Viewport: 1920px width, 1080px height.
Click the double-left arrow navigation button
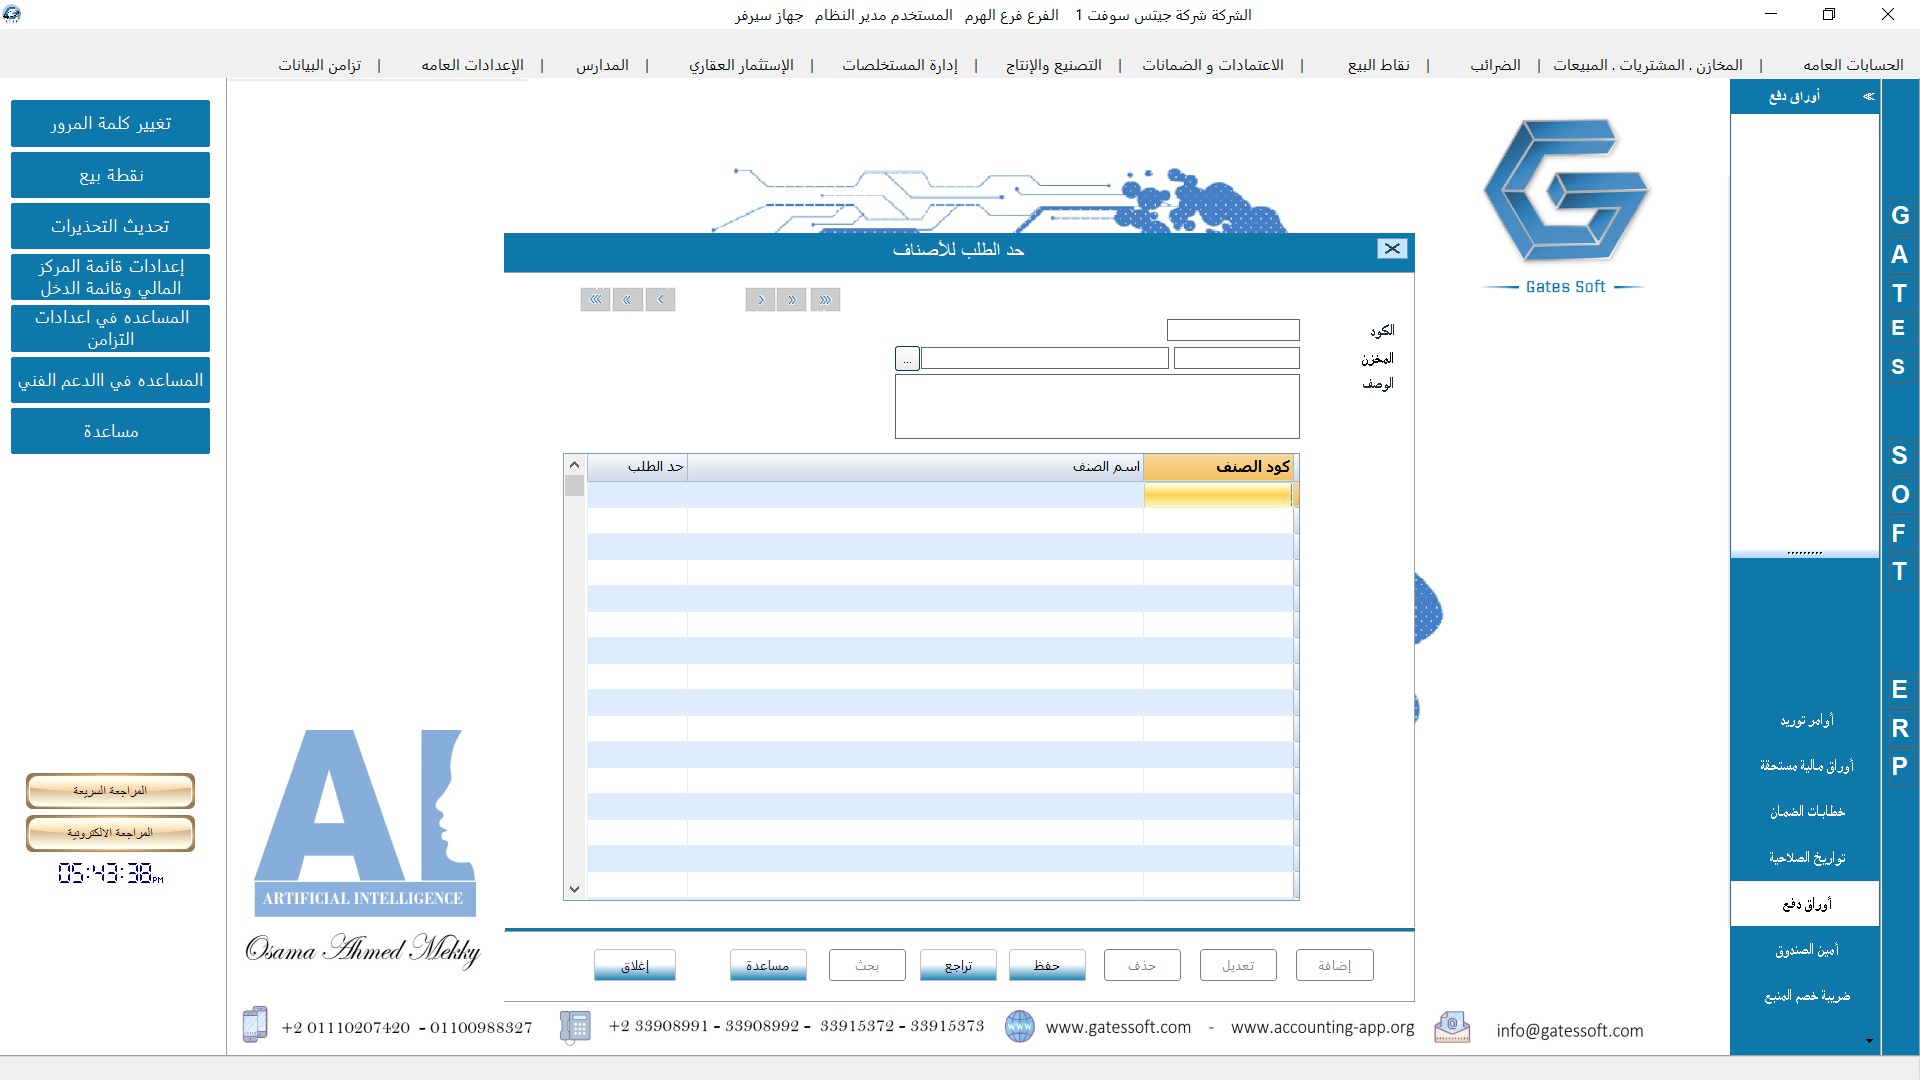point(627,299)
